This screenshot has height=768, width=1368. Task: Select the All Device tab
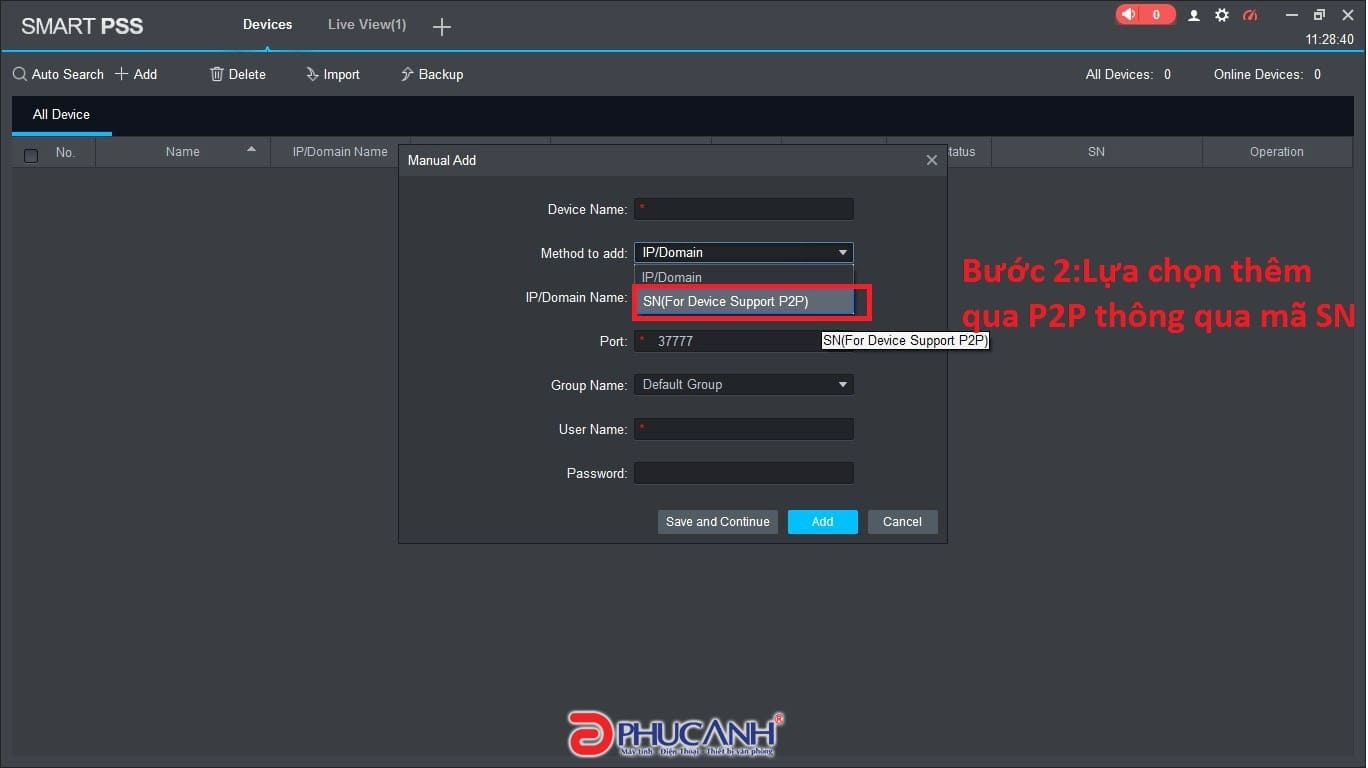tap(61, 114)
